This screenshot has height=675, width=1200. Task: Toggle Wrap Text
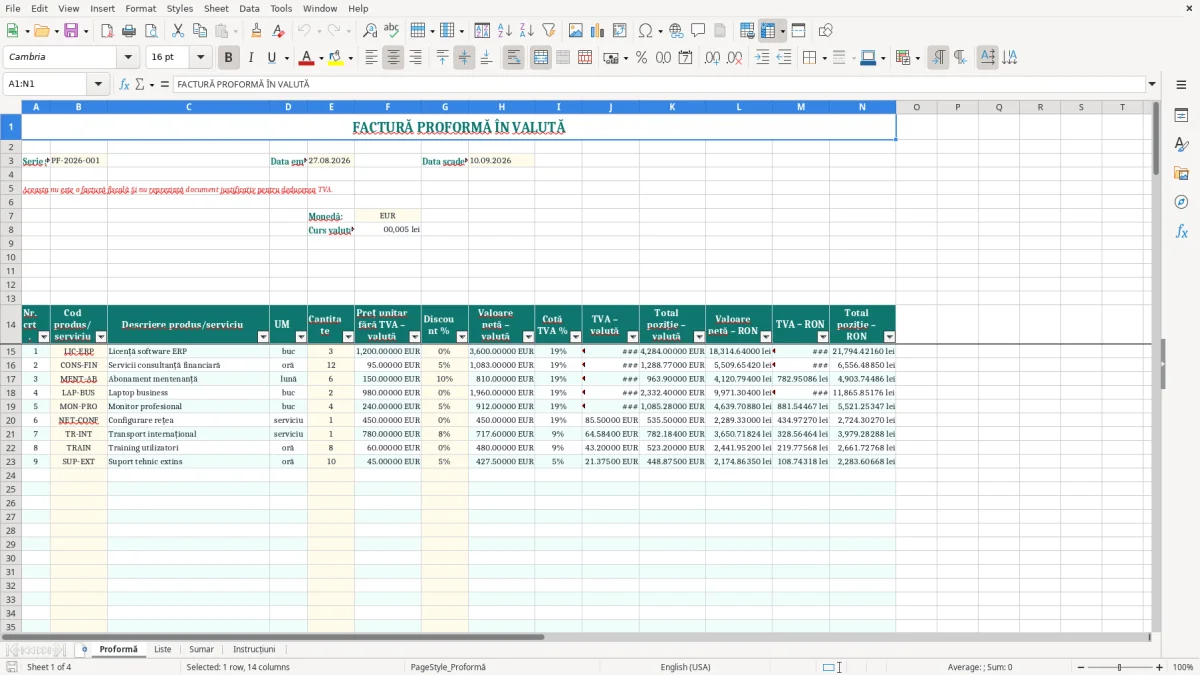point(514,58)
